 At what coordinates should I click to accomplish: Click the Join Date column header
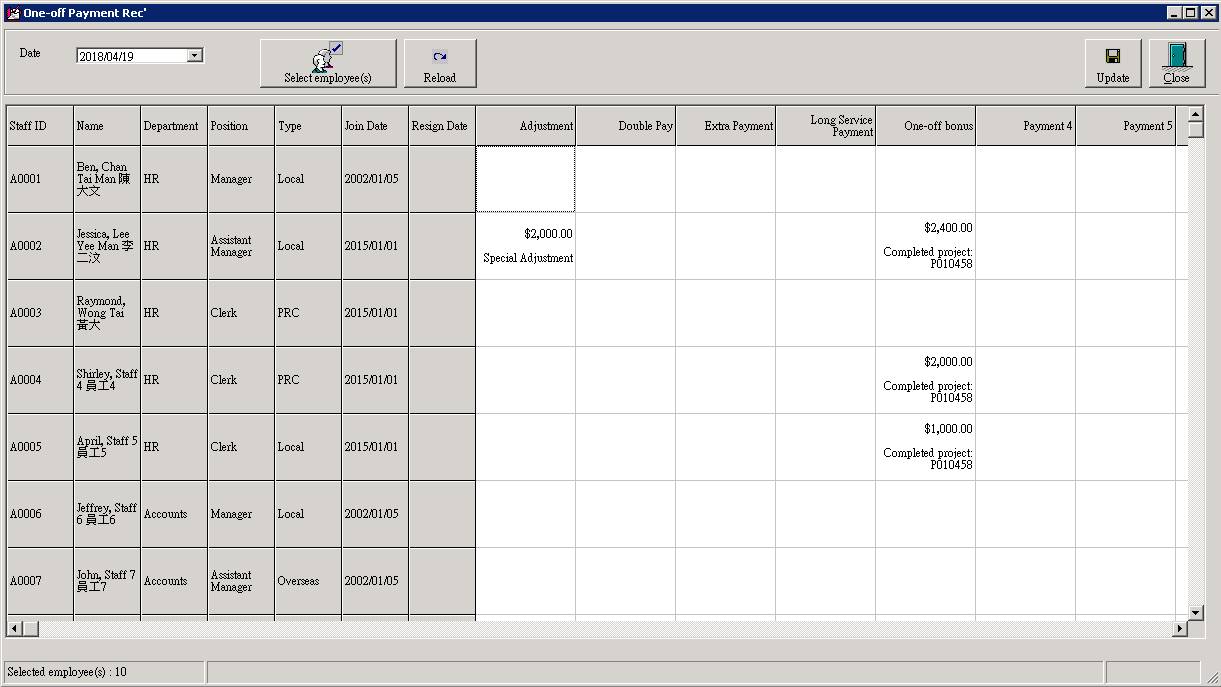tap(375, 126)
